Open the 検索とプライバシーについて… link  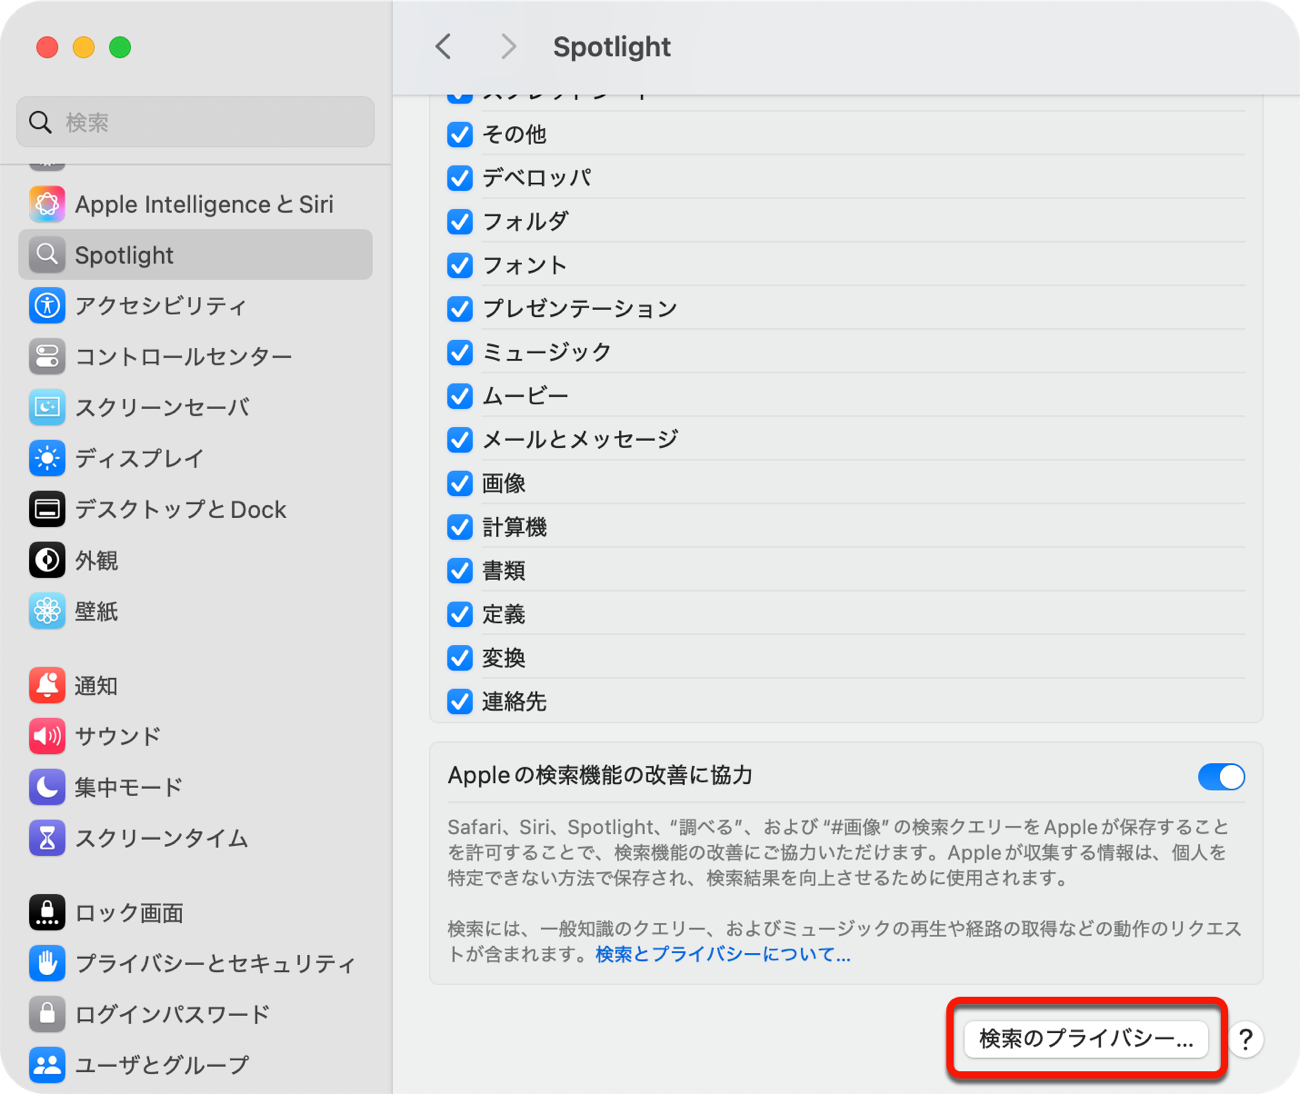723,954
